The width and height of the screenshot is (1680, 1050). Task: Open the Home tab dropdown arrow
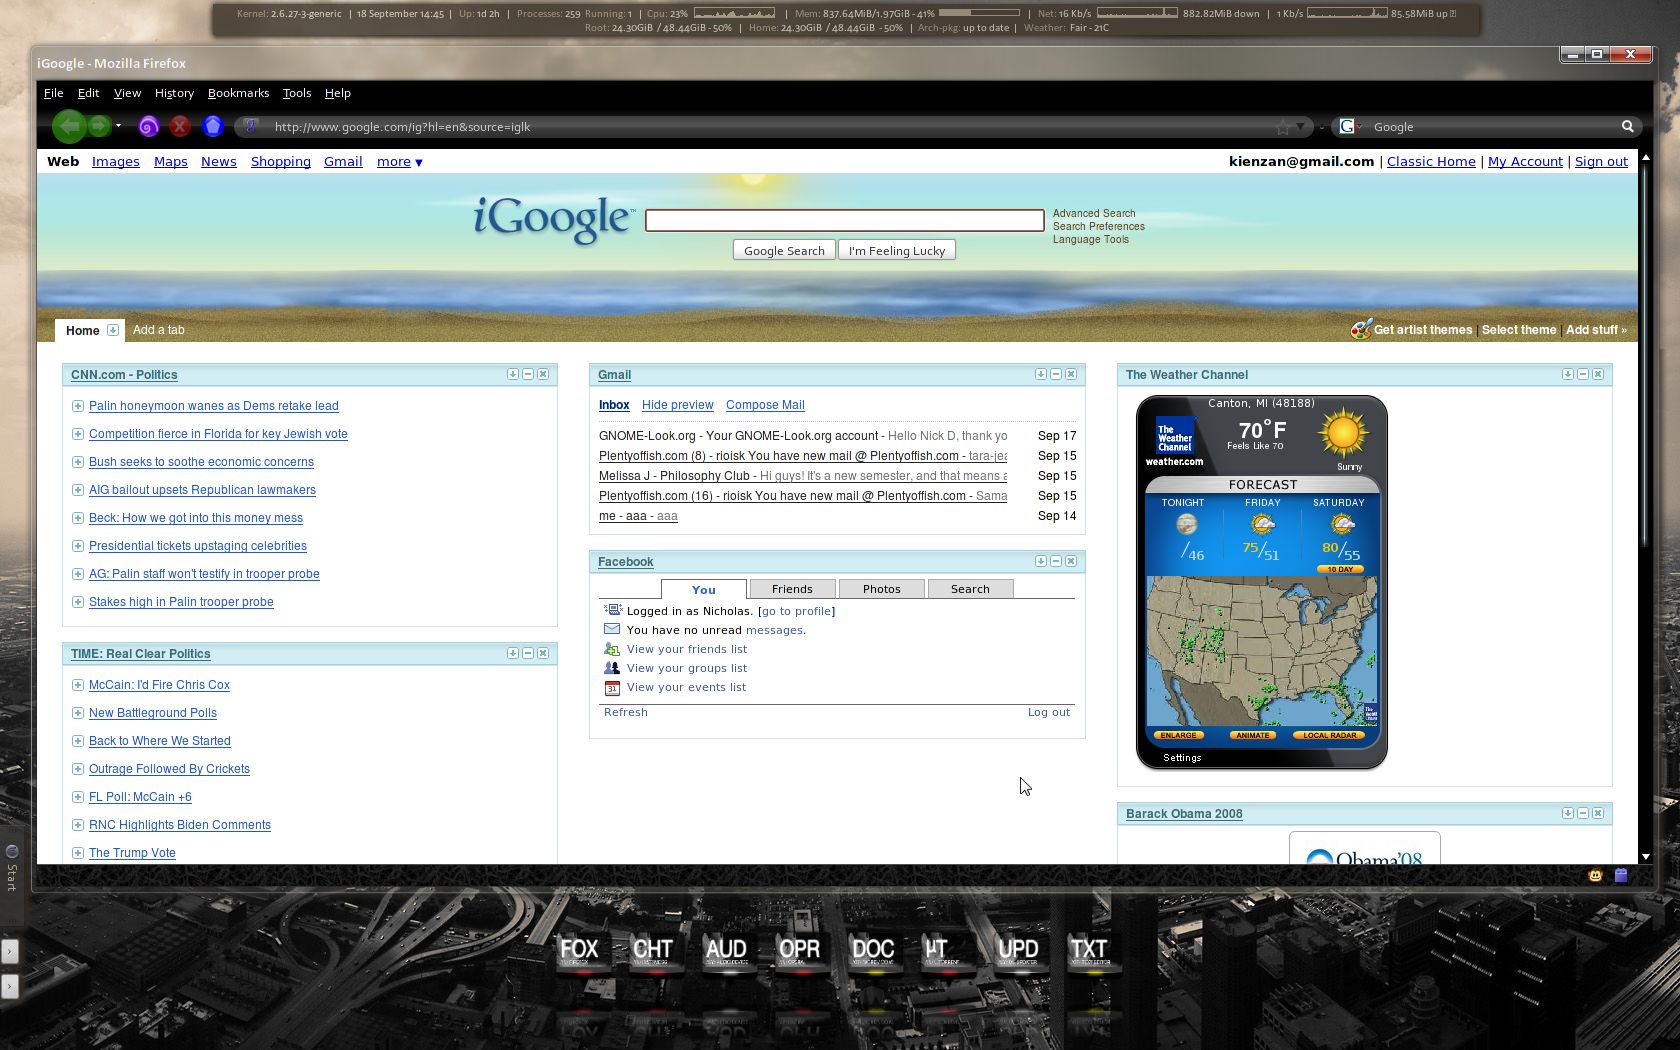click(113, 330)
